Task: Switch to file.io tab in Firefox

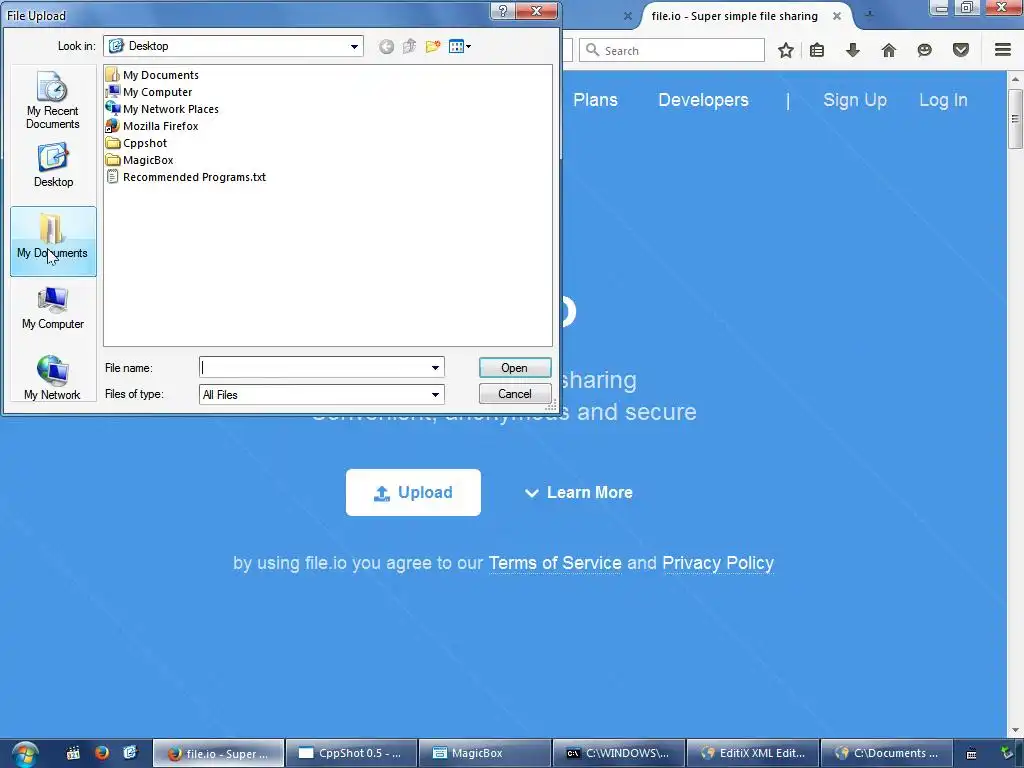Action: click(x=735, y=16)
